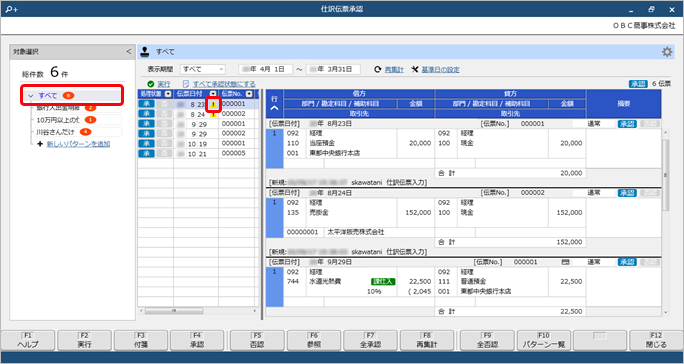Select the 銀行入出金明細 pattern
Screen dimensions: 684x364
coord(77,107)
